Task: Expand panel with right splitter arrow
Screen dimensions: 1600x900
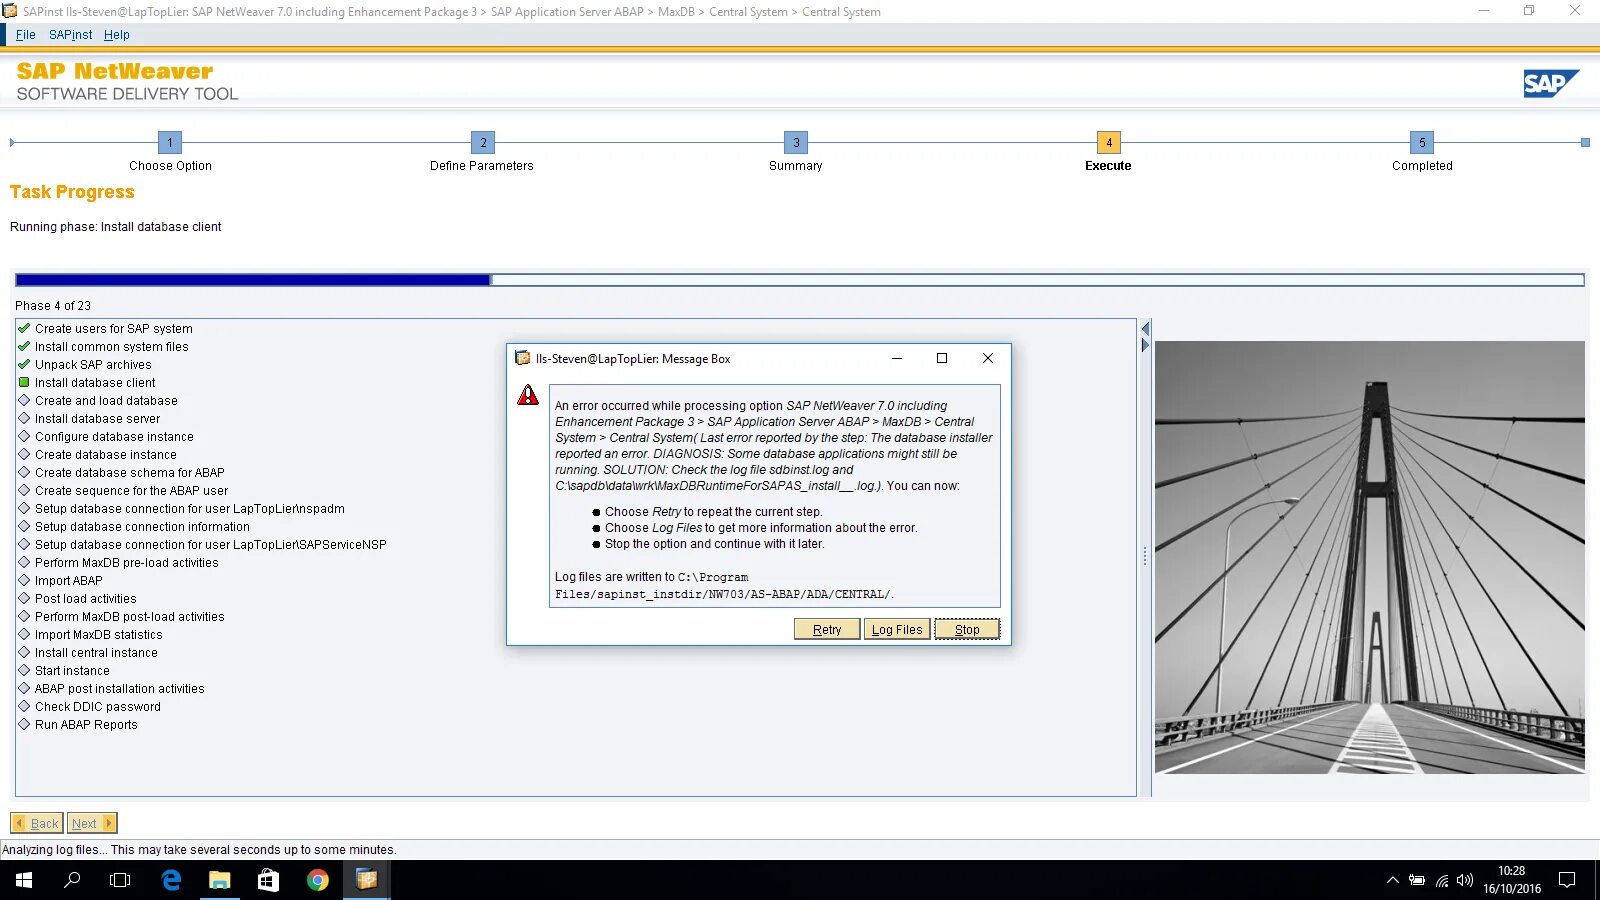Action: (x=1146, y=345)
